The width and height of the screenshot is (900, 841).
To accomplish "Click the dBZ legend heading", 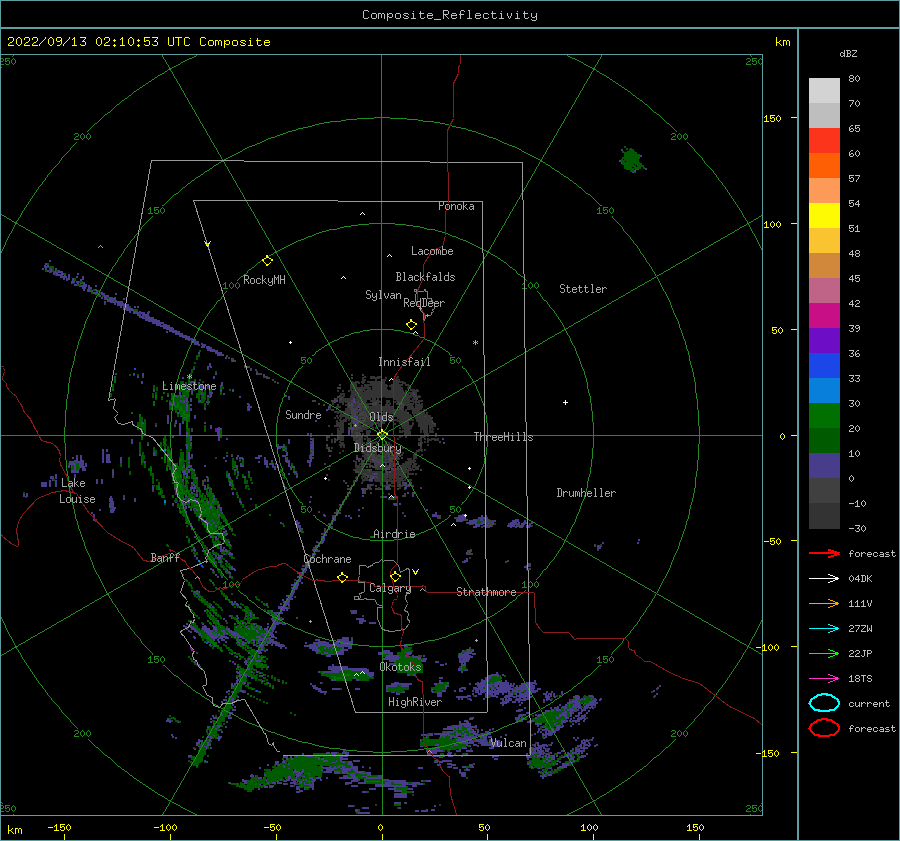I will [848, 54].
